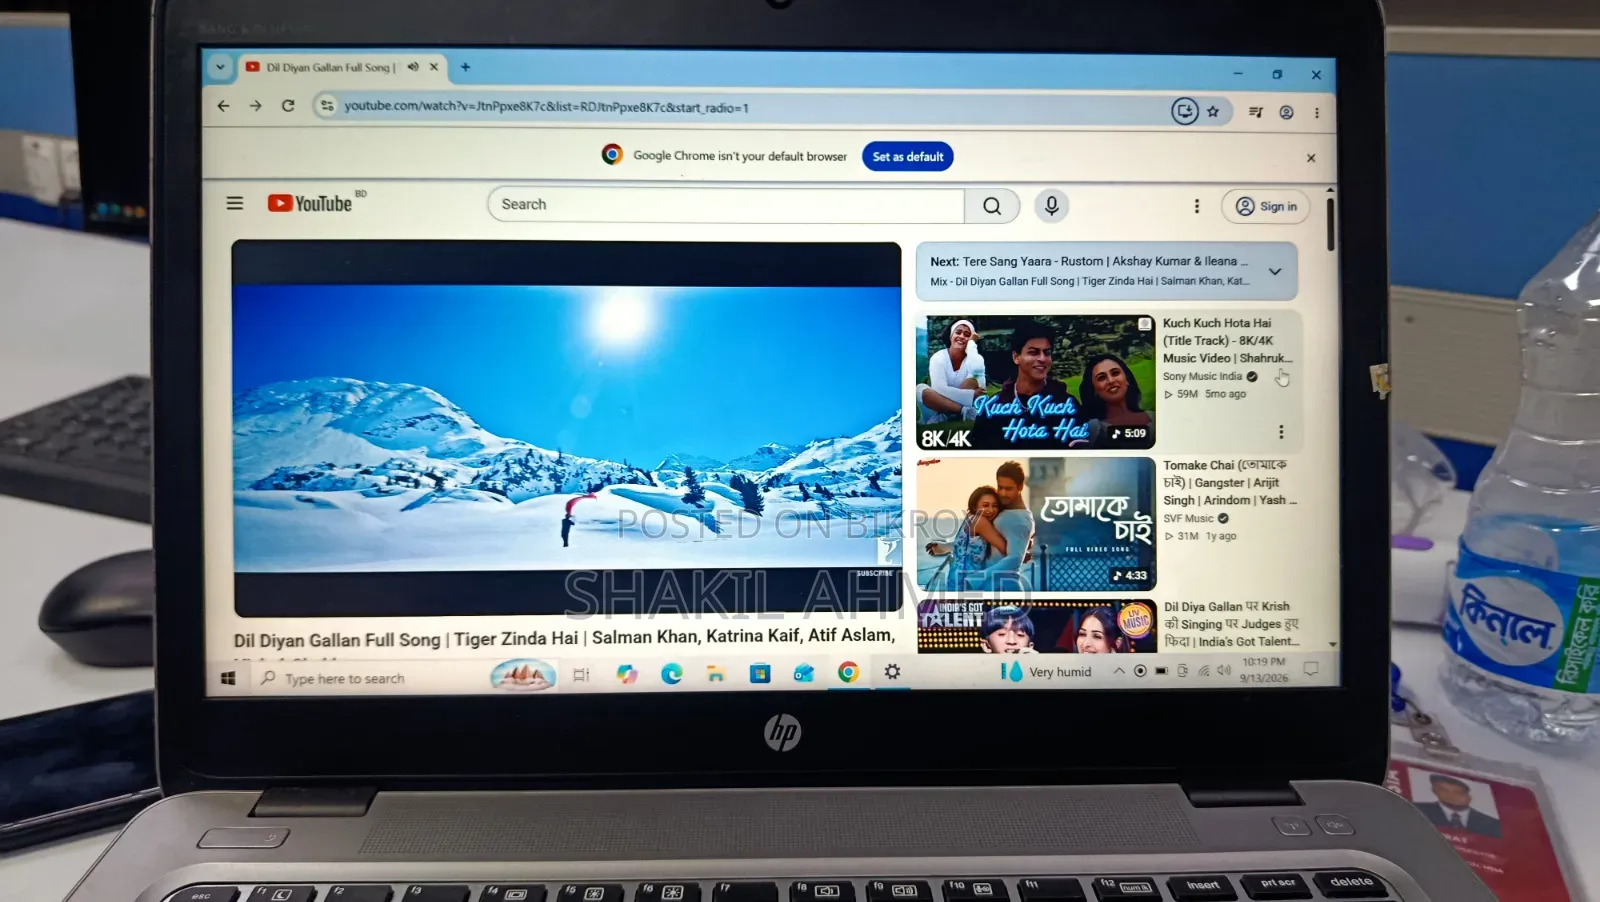
Task: Launch Copilot from the taskbar
Action: click(x=627, y=674)
